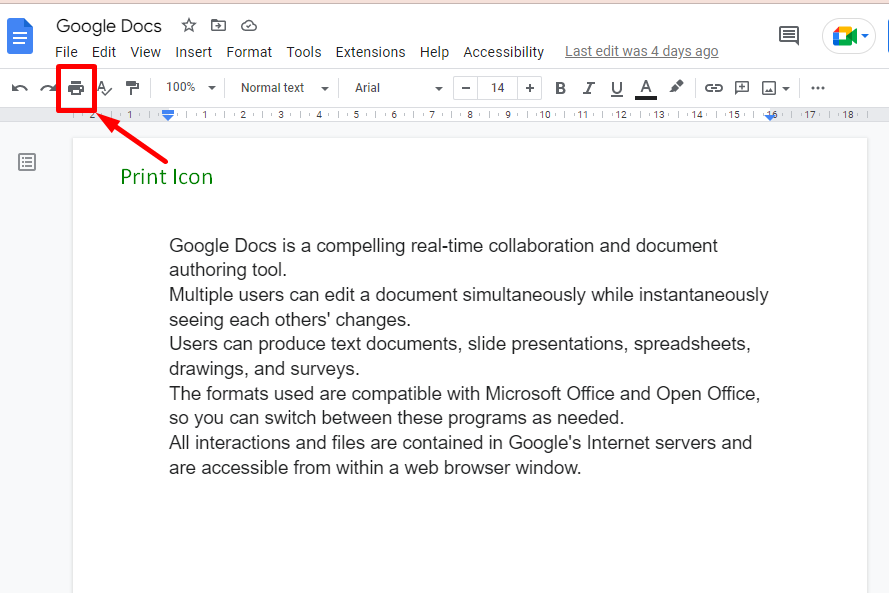The image size is (889, 593).
Task: Toggle Bold formatting
Action: tap(560, 88)
